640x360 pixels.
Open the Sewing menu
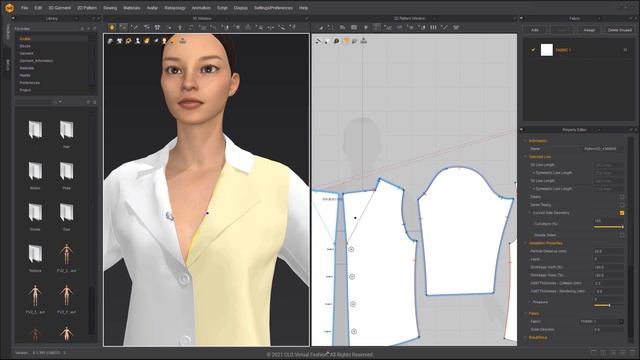(x=110, y=8)
